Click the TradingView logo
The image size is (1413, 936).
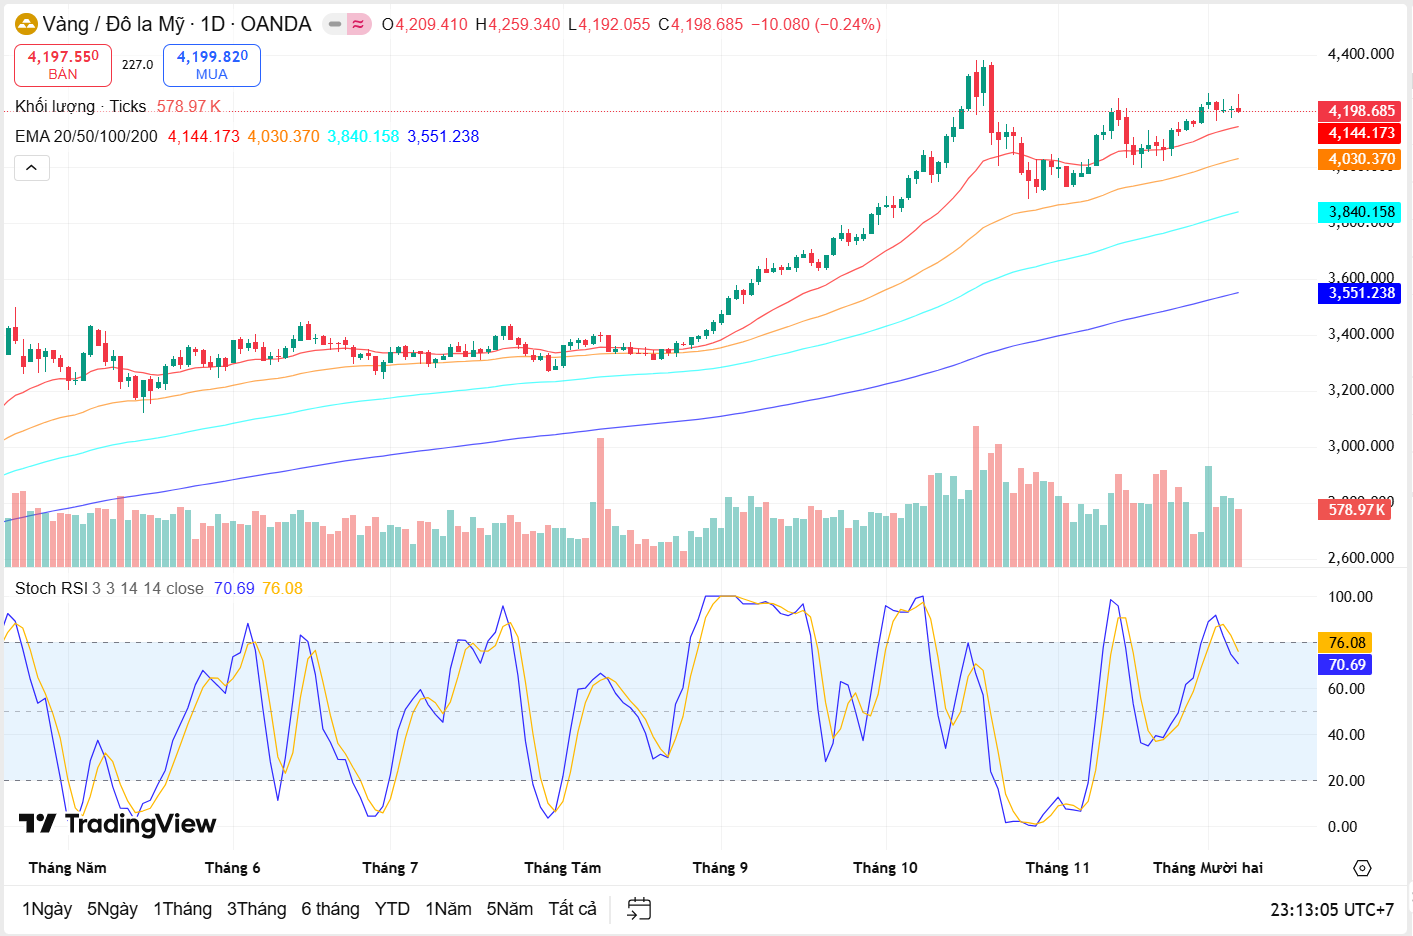[117, 824]
